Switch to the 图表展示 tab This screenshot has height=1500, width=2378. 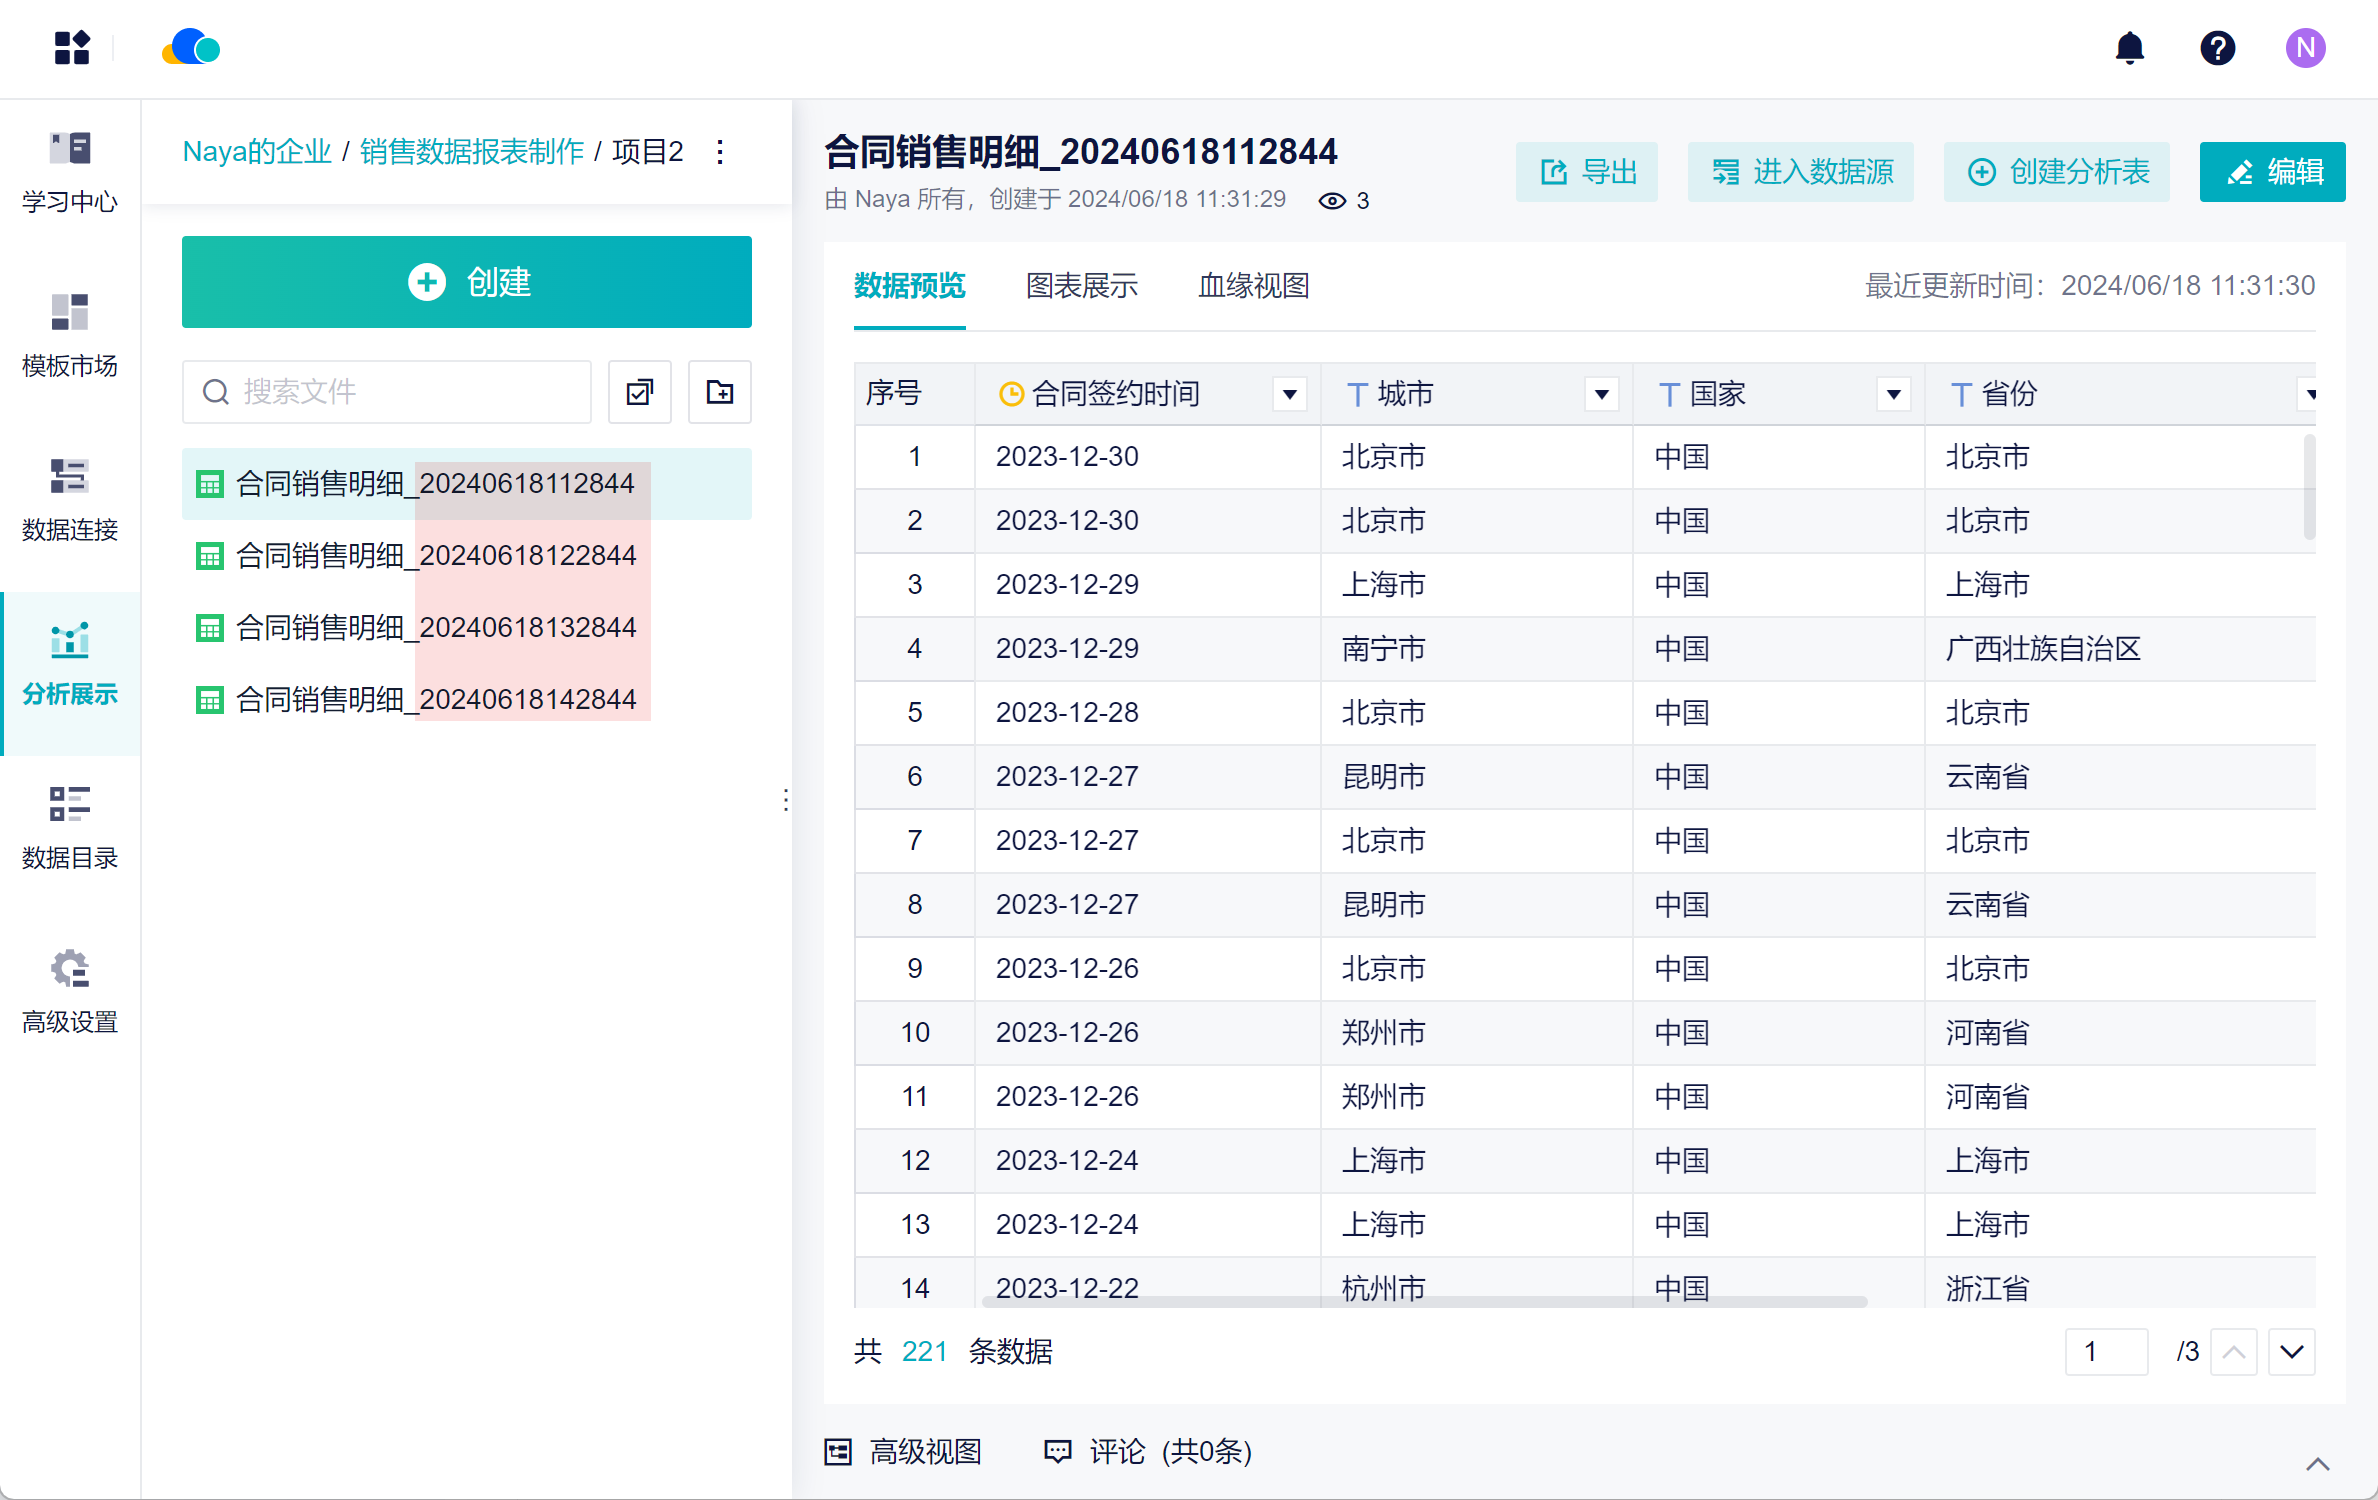pos(1081,286)
